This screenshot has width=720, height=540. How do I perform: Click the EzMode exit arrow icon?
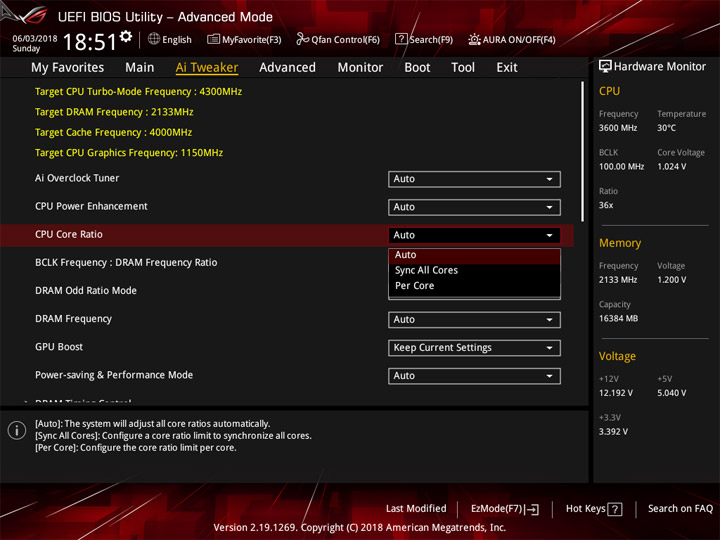[532, 509]
